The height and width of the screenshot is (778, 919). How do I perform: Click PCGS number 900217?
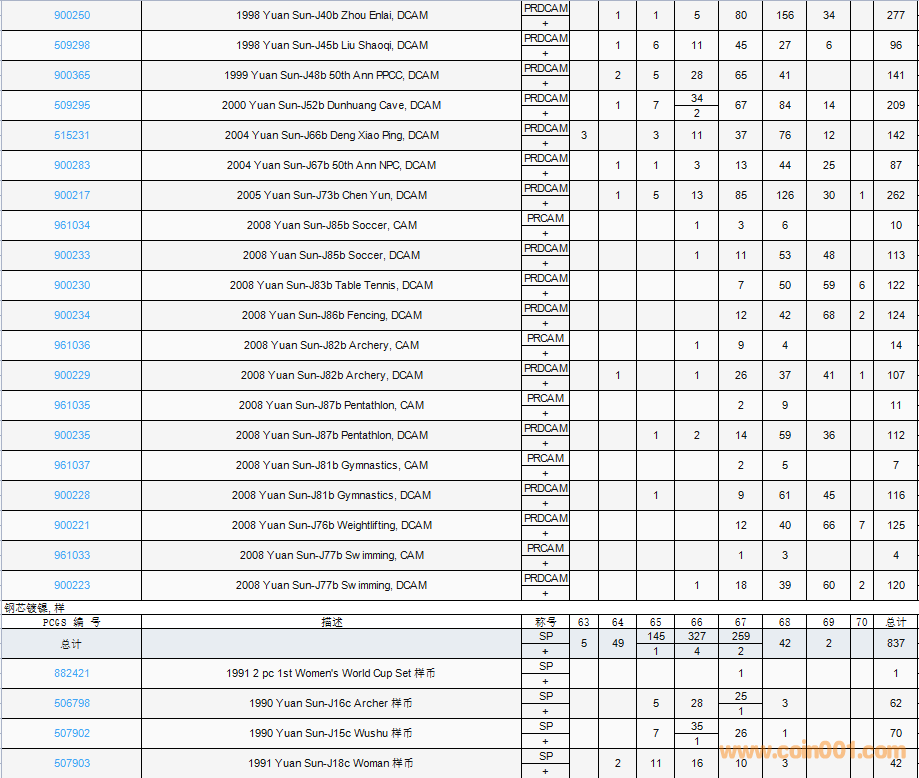click(x=71, y=195)
